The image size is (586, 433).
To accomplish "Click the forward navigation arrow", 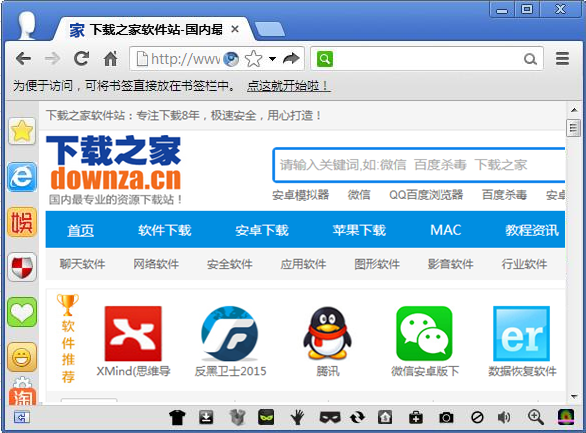I will (52, 59).
